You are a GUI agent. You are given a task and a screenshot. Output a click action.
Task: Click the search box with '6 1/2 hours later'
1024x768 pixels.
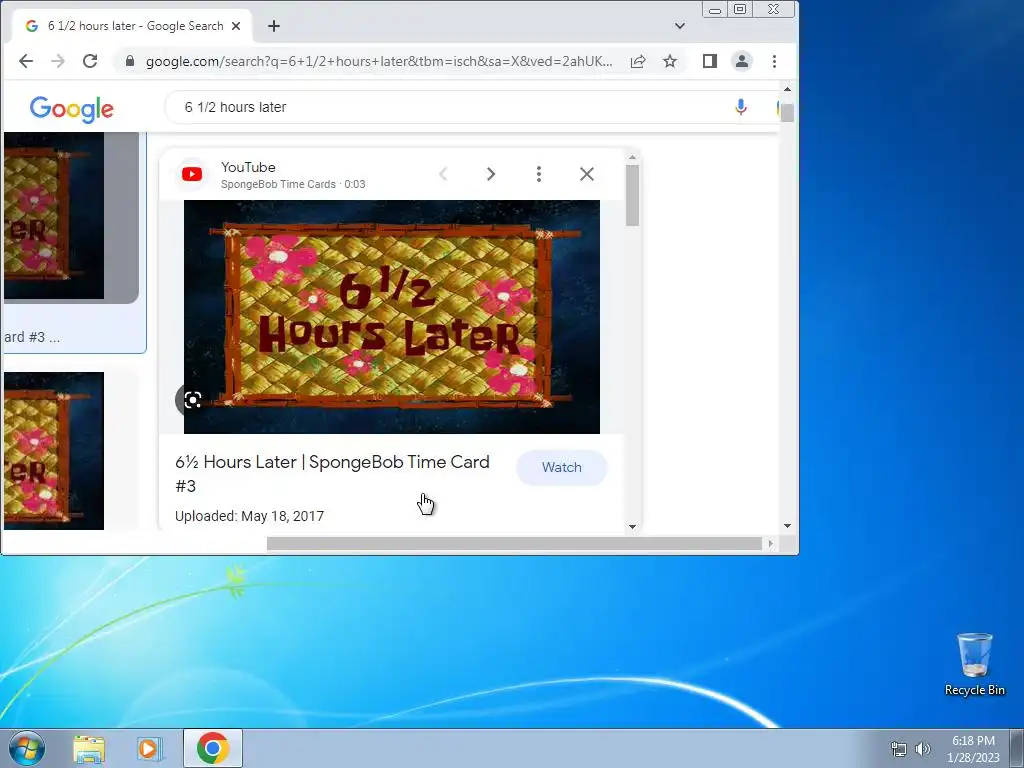click(x=451, y=107)
